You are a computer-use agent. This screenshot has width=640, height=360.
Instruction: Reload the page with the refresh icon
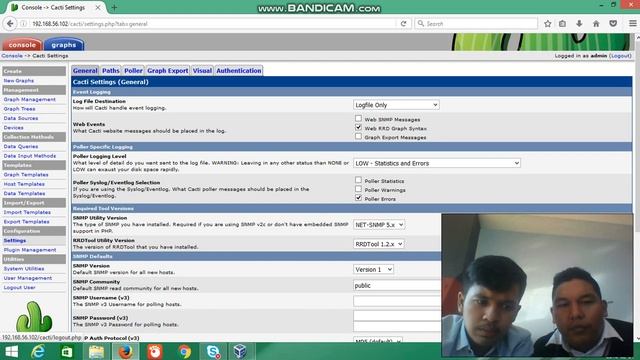click(x=403, y=24)
